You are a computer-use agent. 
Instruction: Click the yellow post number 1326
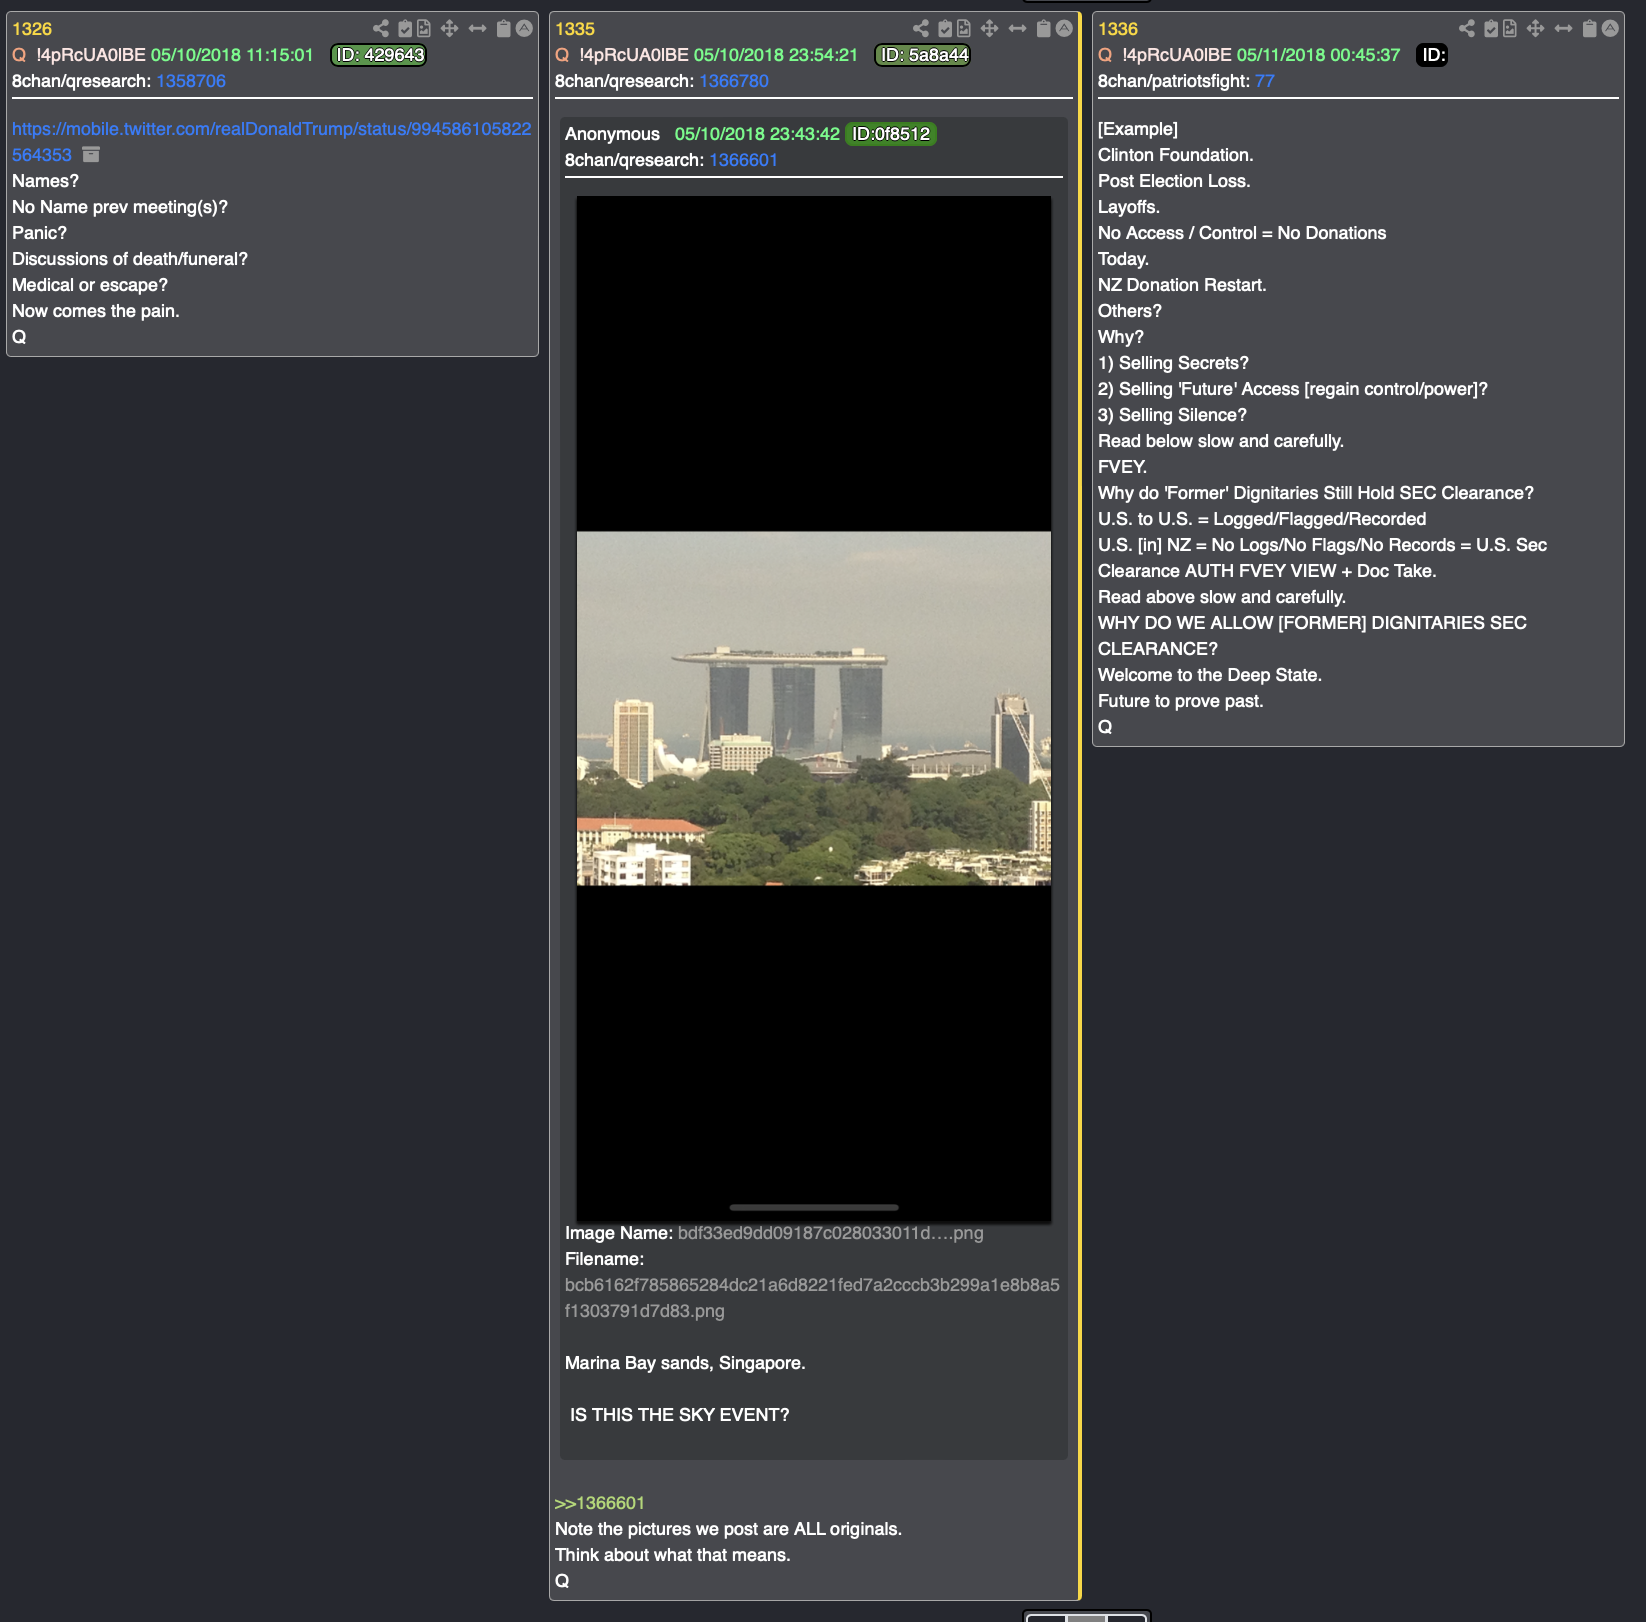click(32, 29)
